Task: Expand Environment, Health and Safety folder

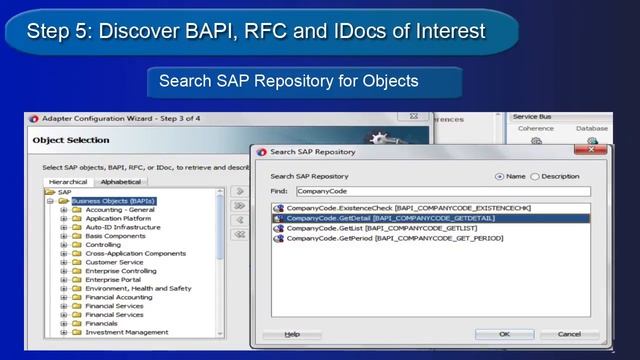Action: (x=64, y=289)
